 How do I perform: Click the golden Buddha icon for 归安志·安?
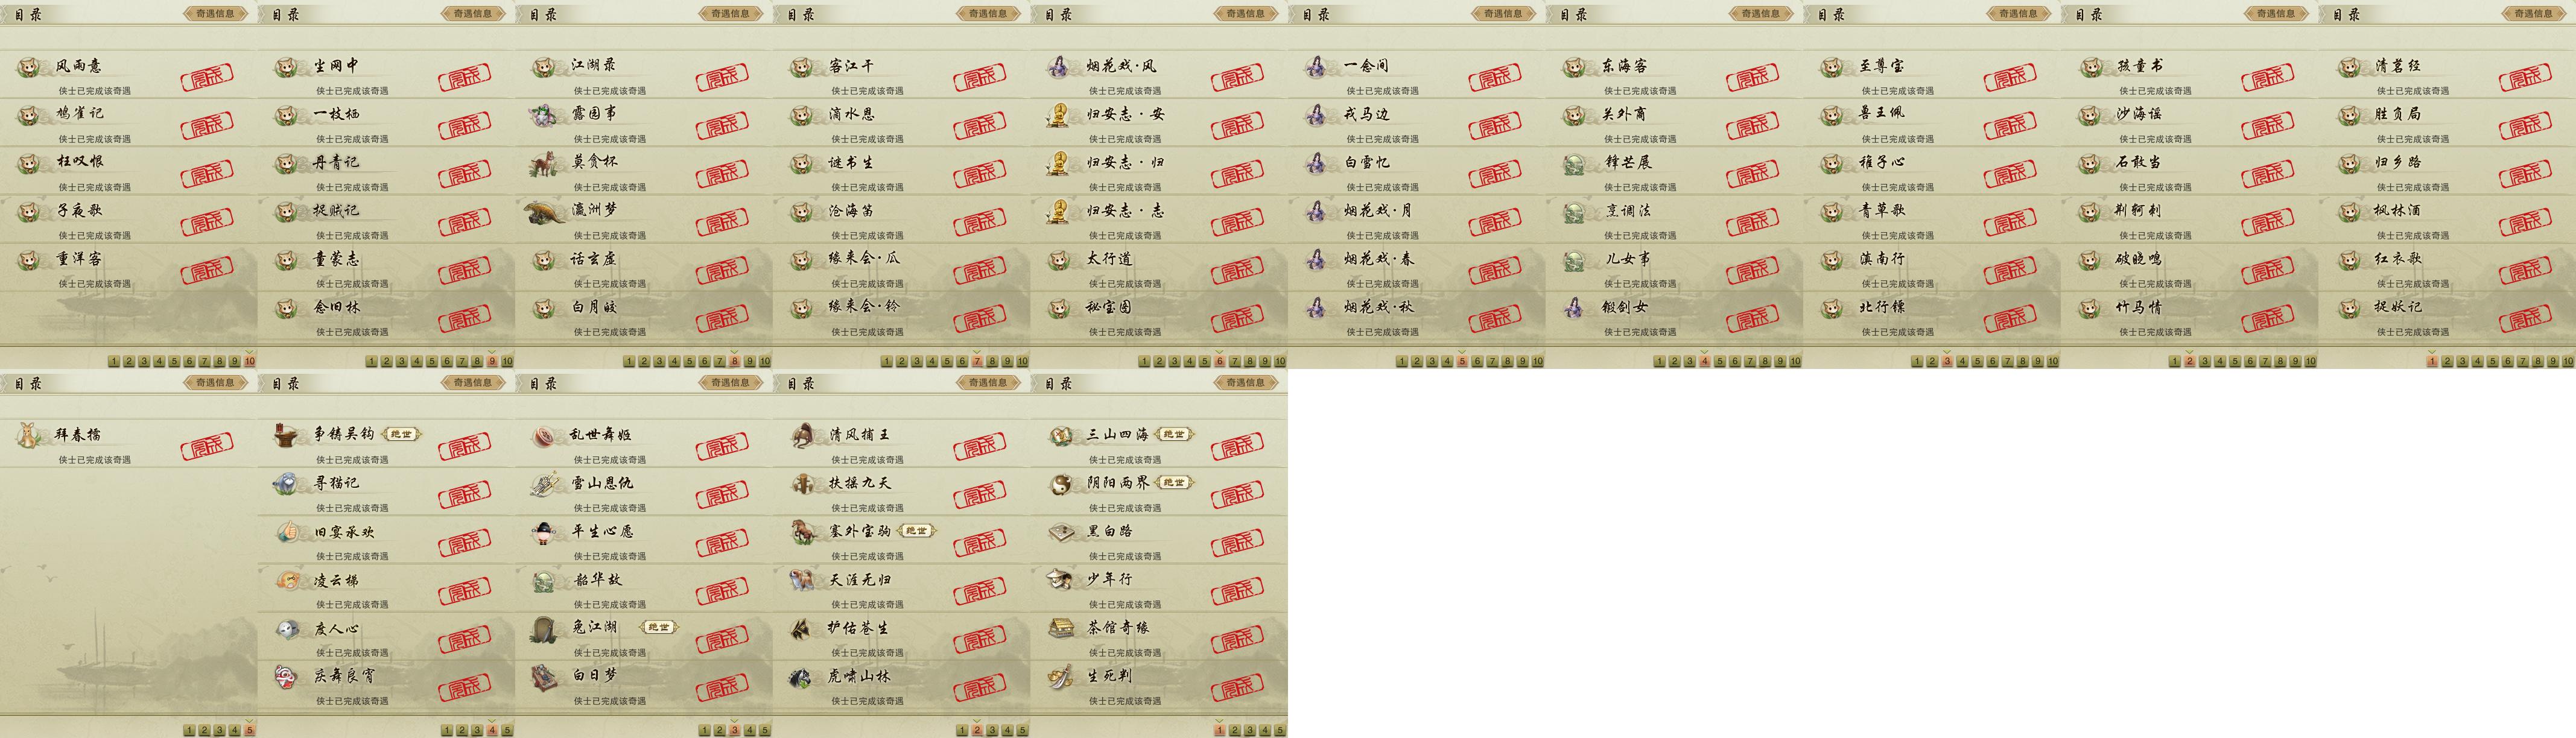1059,115
